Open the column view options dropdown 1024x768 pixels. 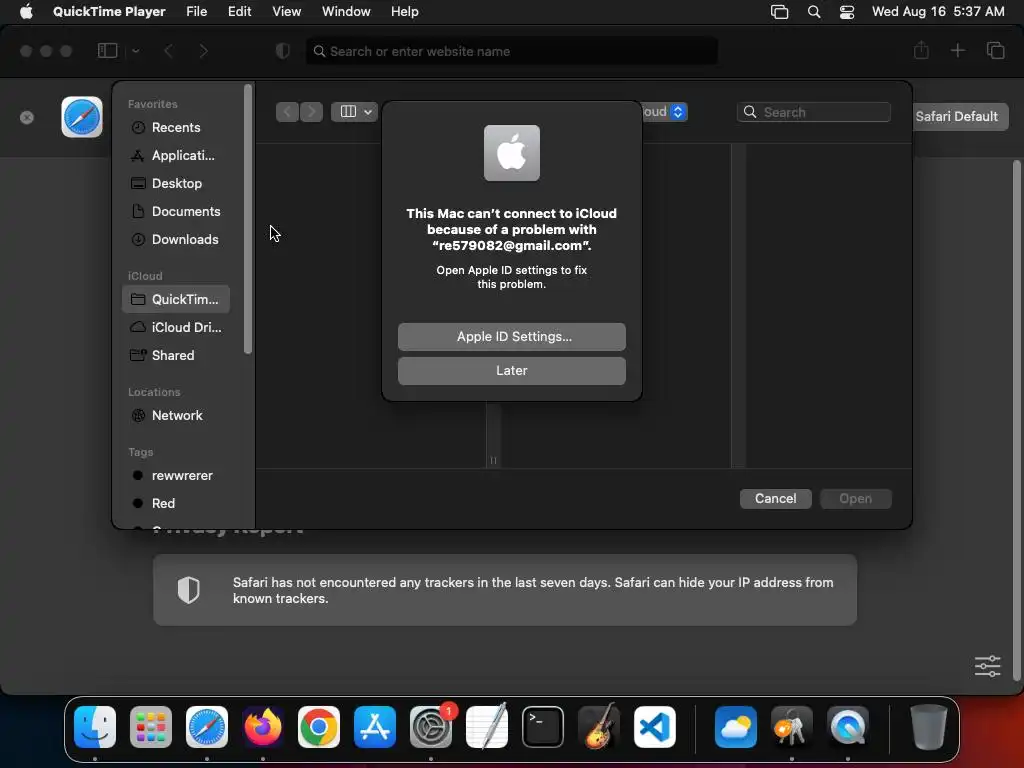pyautogui.click(x=355, y=112)
